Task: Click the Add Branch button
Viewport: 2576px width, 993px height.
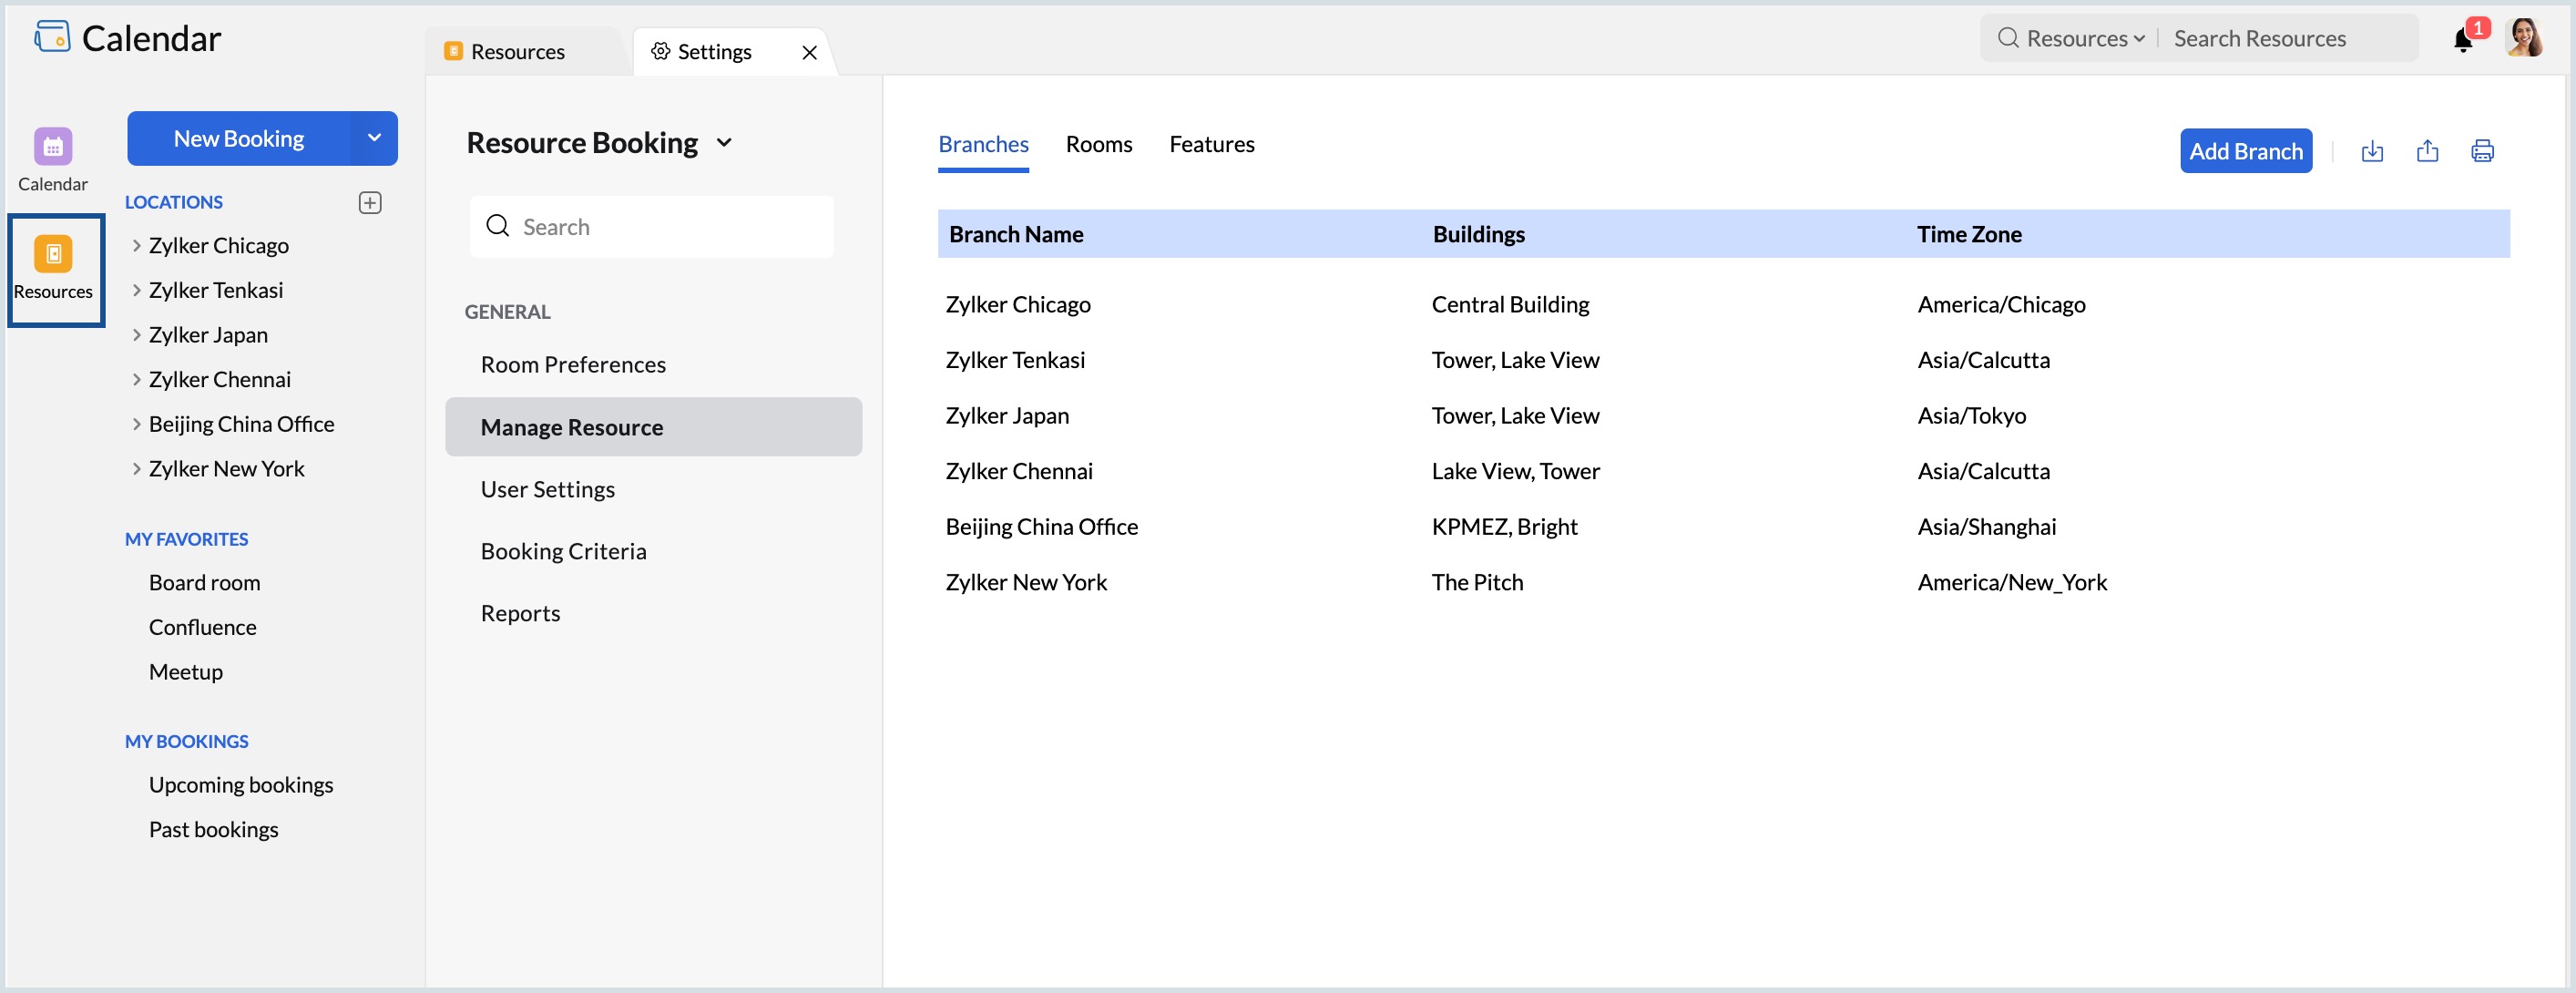Action: [x=2245, y=152]
